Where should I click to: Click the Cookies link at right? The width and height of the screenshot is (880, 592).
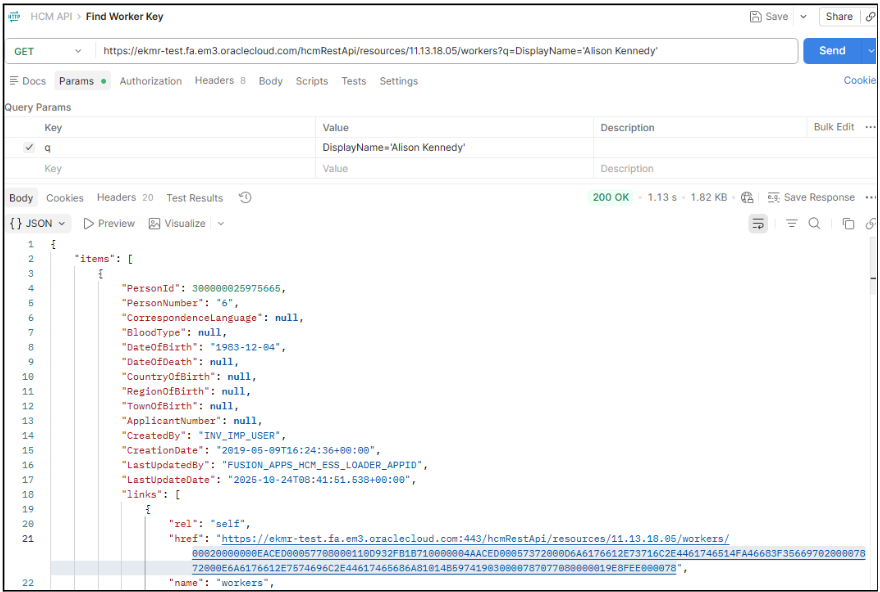(x=860, y=80)
